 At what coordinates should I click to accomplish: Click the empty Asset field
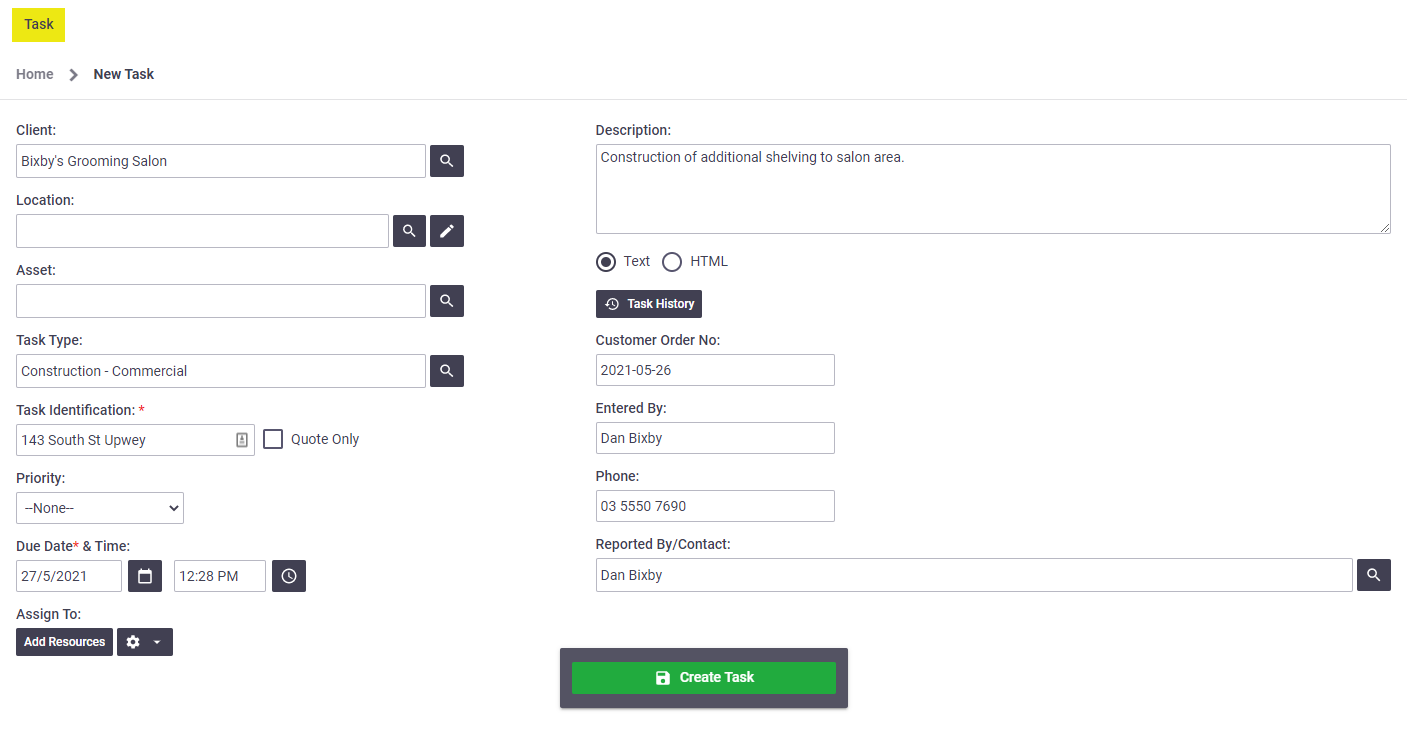[x=221, y=301]
